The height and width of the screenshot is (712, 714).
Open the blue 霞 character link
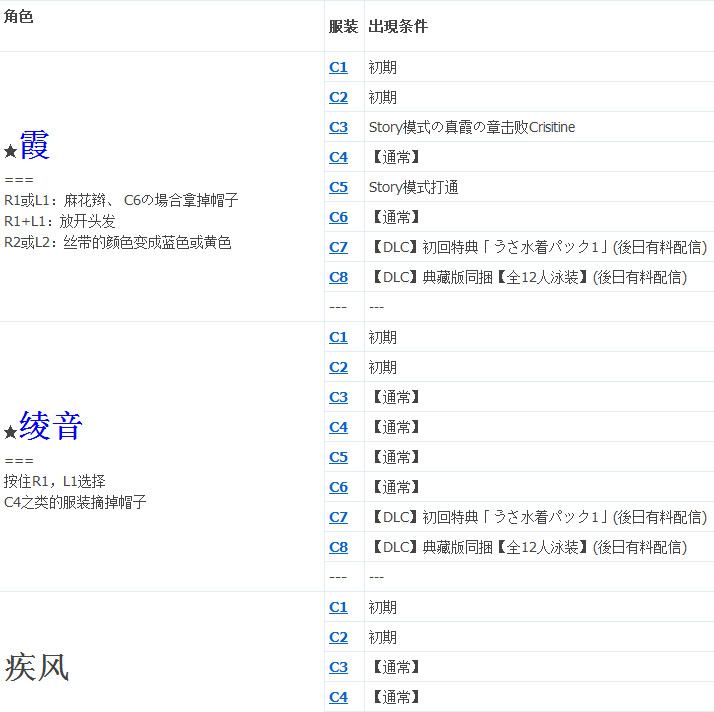tap(34, 146)
